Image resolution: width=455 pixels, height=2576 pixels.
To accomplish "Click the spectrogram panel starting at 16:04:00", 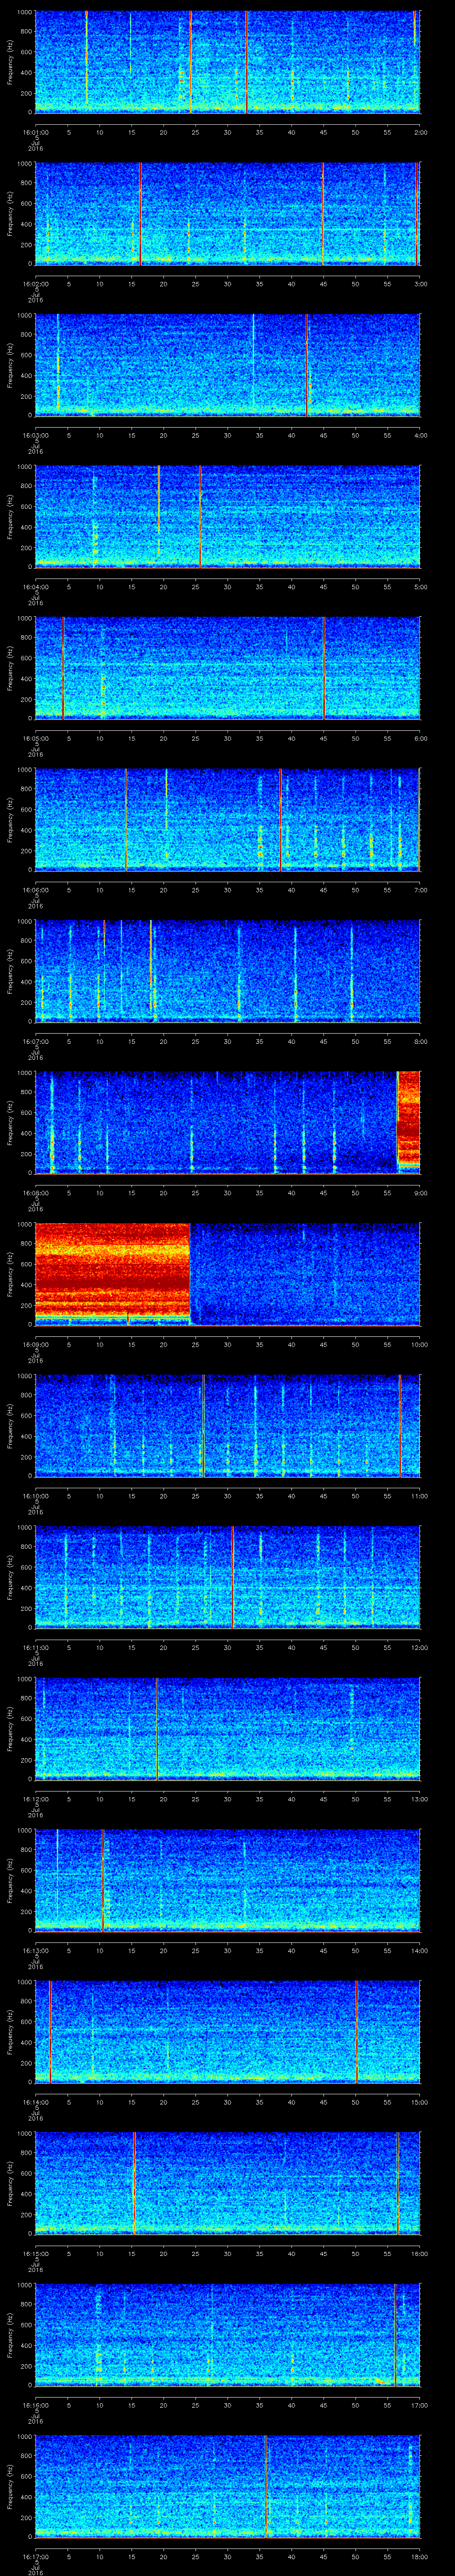I will 227,516.
